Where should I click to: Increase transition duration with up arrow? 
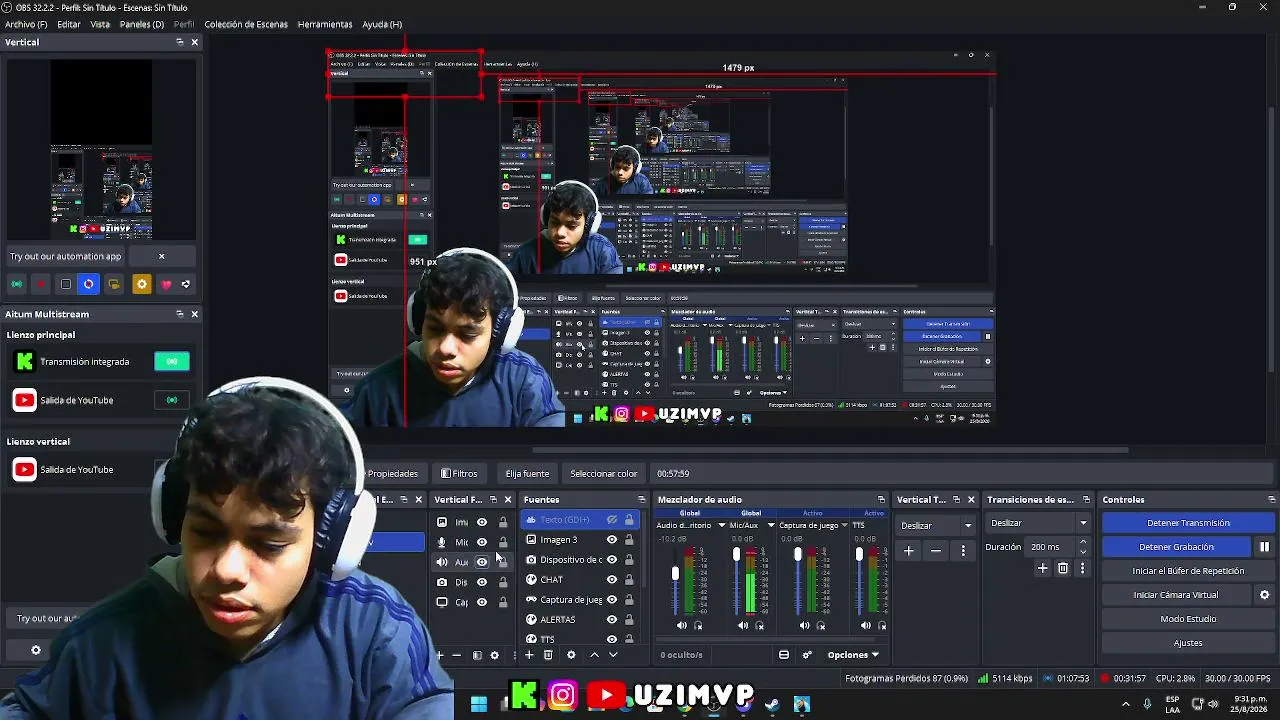coord(1083,543)
